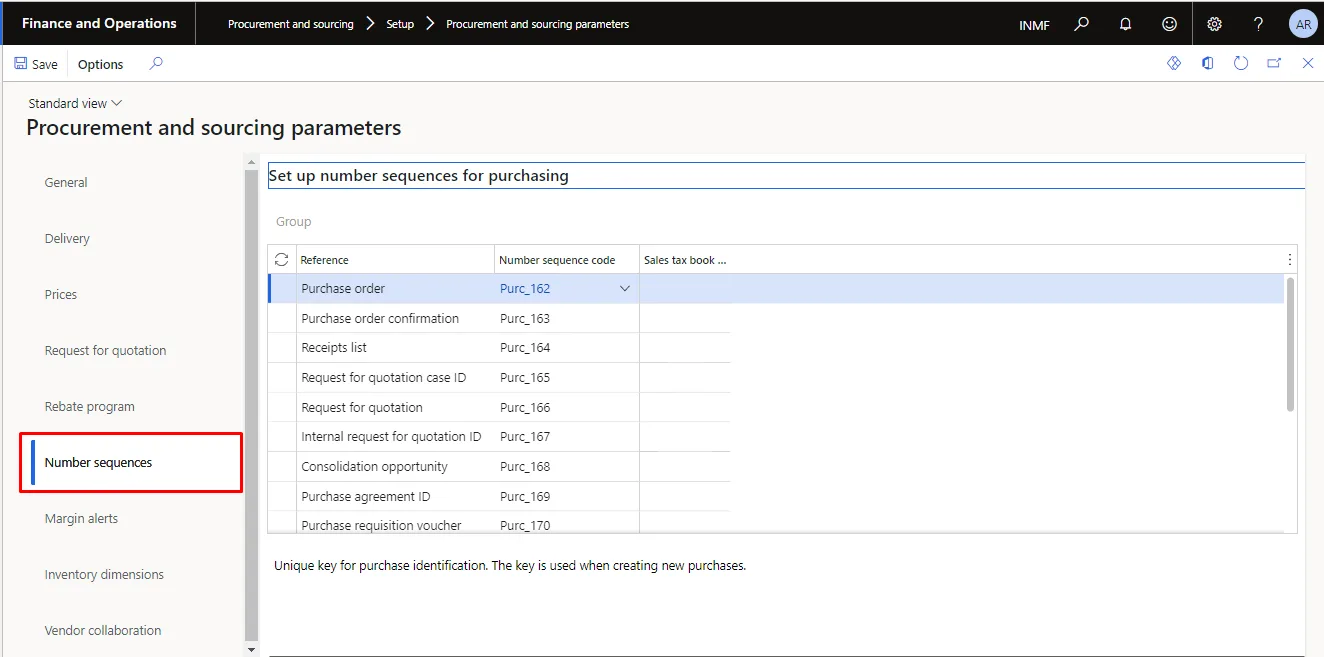Open the Purc_162 number sequence dropdown arrow

click(625, 288)
